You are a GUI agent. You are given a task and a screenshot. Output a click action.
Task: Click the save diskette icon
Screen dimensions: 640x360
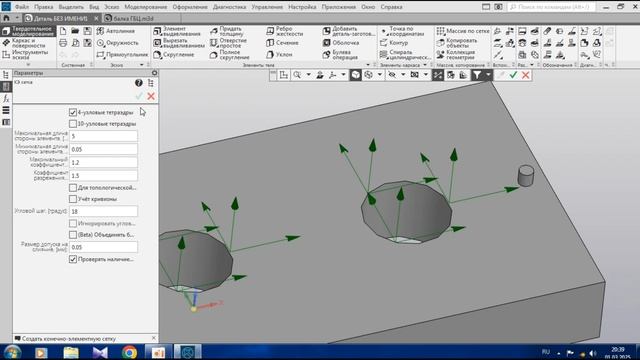(87, 31)
